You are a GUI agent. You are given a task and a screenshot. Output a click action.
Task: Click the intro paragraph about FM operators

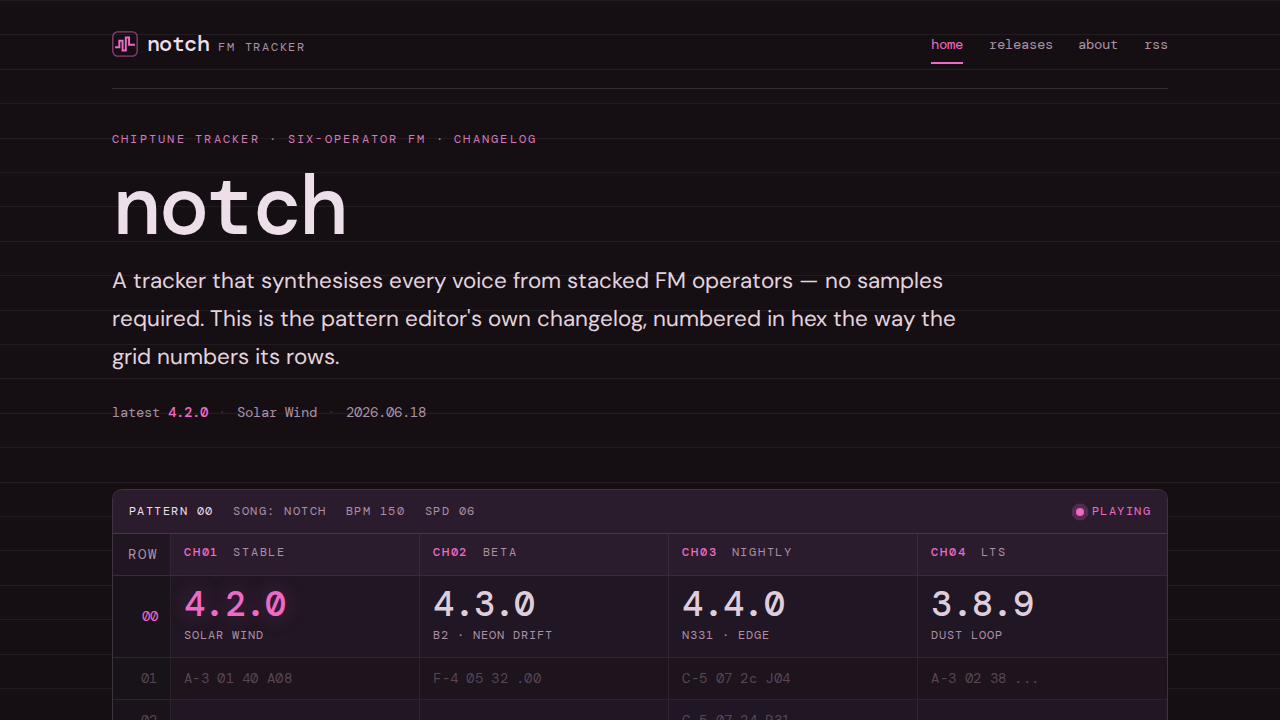coord(534,319)
